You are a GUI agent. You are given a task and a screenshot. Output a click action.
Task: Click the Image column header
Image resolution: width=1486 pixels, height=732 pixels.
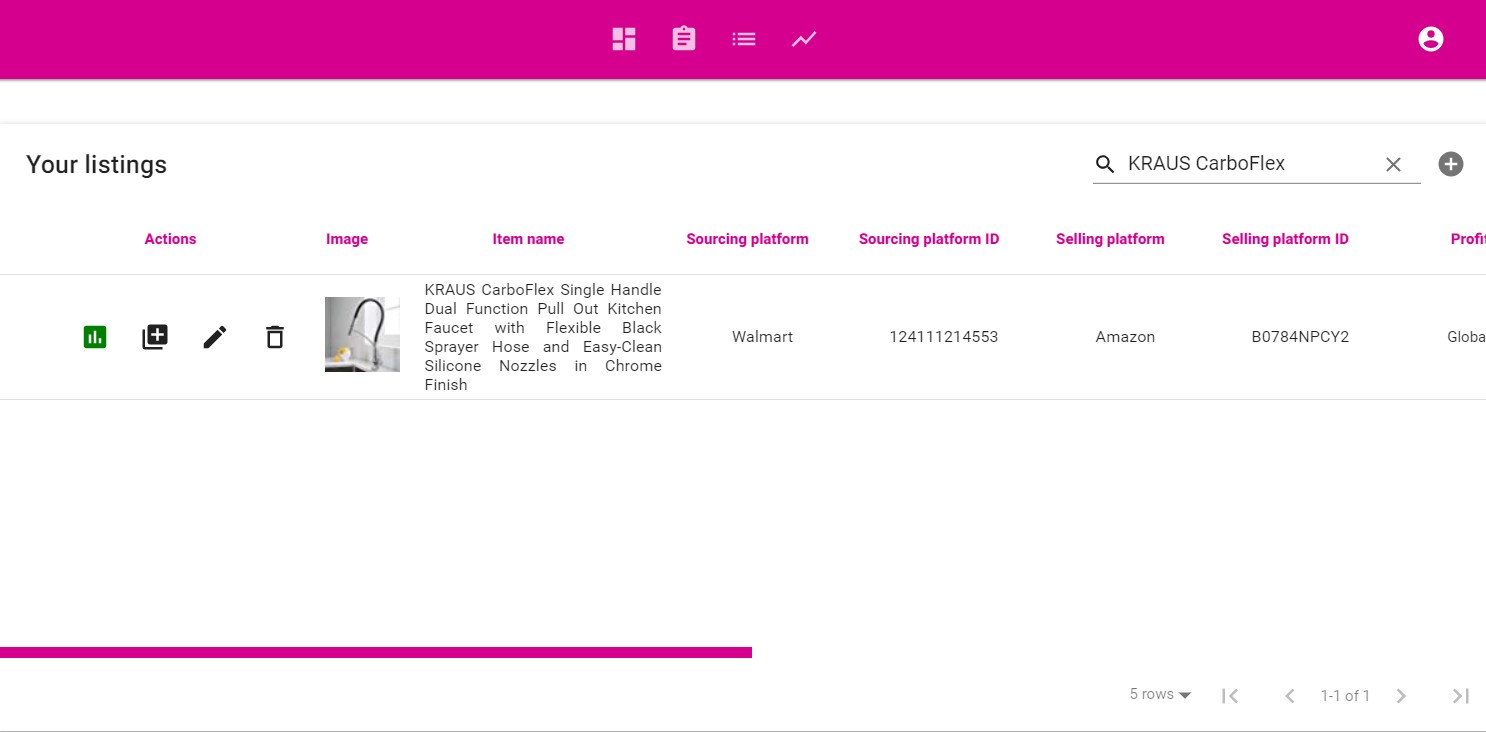pos(347,239)
